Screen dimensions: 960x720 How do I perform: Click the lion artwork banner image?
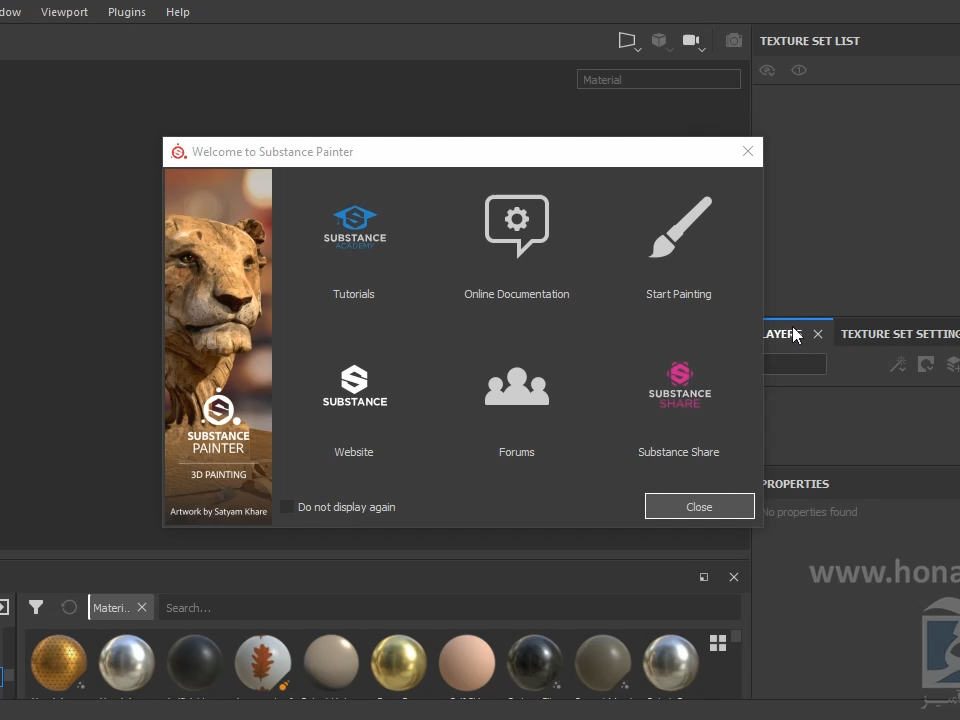[218, 347]
